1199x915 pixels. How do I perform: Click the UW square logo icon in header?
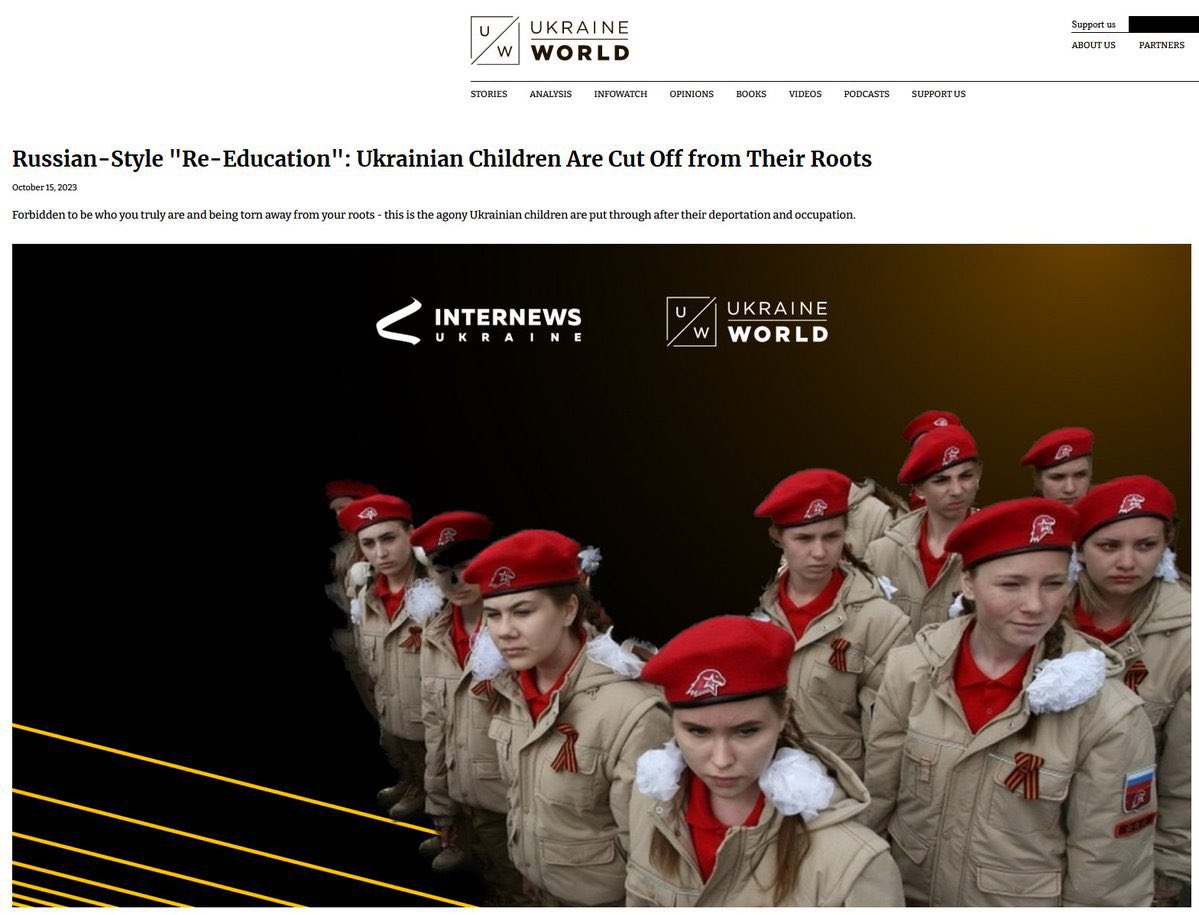pyautogui.click(x=495, y=41)
